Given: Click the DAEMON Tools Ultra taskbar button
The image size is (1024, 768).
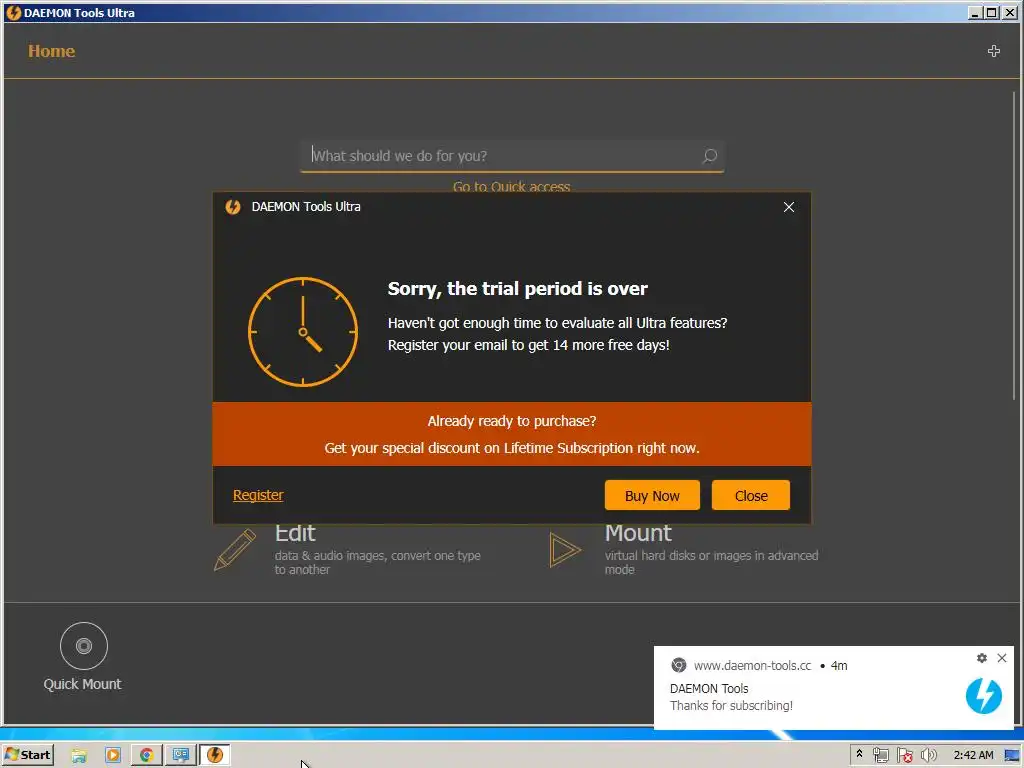Looking at the screenshot, I should coord(215,755).
